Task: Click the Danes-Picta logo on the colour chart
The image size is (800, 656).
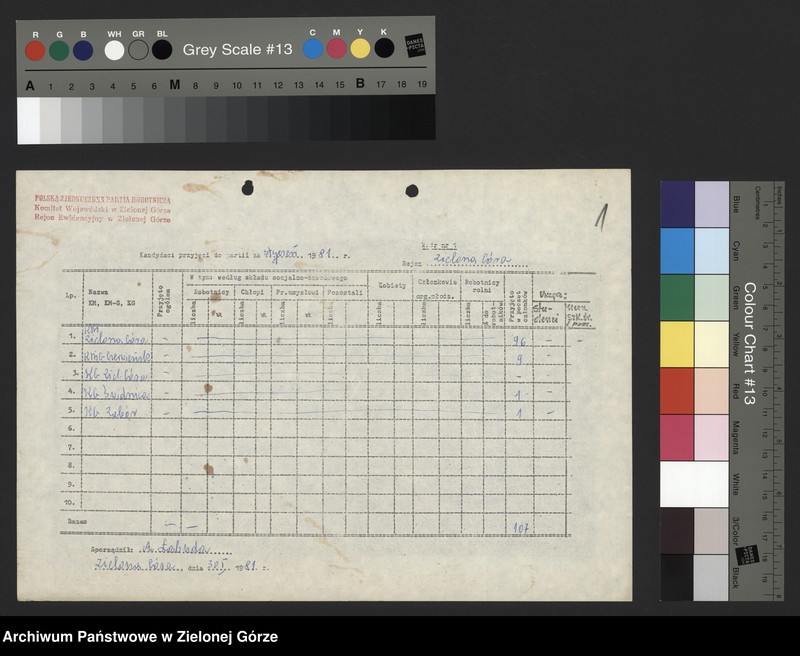Action: pyautogui.click(x=747, y=554)
